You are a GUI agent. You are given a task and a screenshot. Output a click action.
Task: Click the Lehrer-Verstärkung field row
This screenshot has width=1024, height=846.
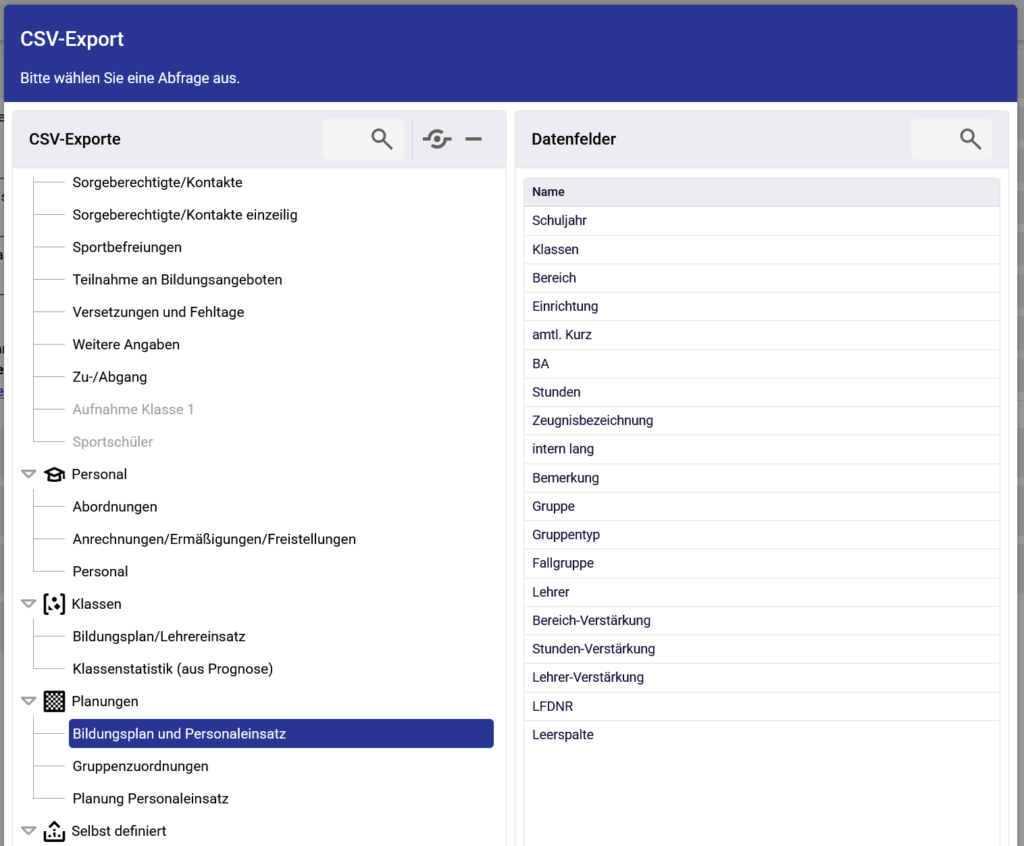[761, 678]
